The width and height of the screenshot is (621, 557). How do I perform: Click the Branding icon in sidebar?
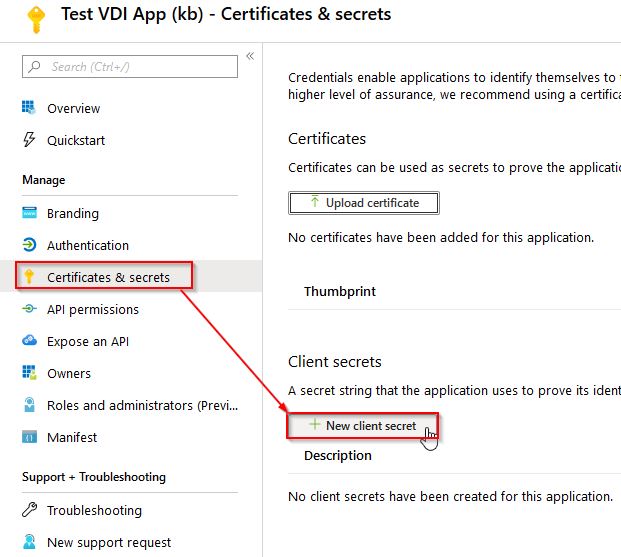pos(29,213)
